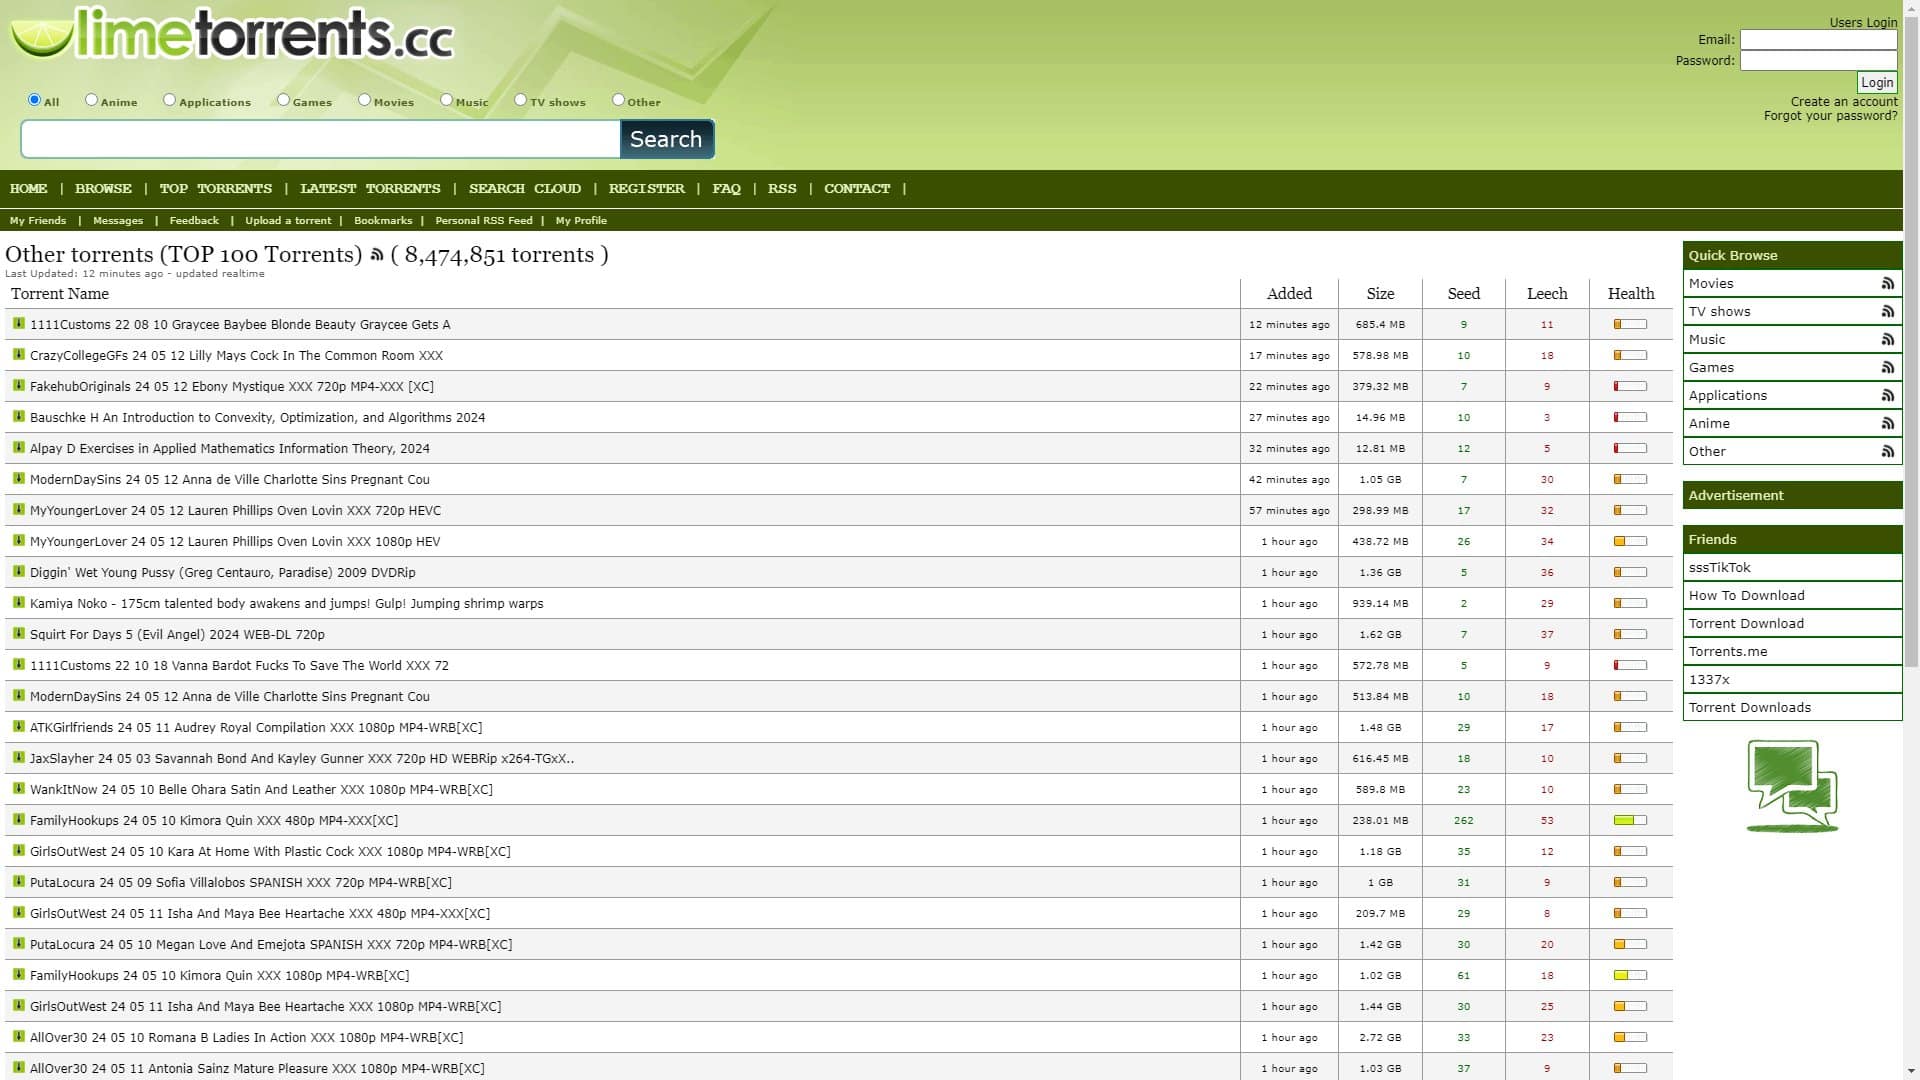Click download arrow icon on the 939.14 MB row
Screen dimensions: 1920x1080
18,602
